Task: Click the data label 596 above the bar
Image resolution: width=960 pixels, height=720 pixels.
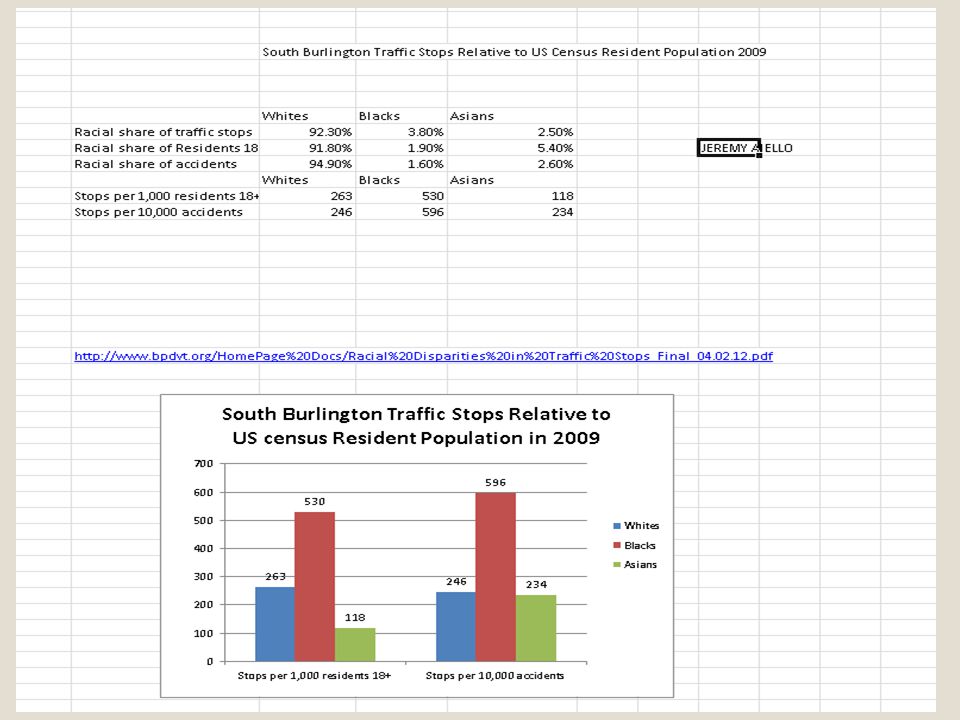Action: (x=495, y=482)
